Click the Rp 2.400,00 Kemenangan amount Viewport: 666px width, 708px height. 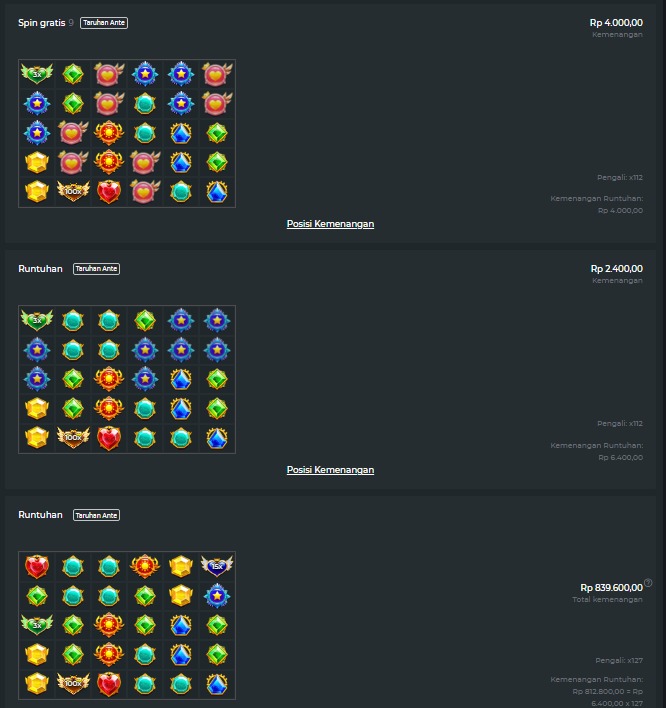coord(616,269)
